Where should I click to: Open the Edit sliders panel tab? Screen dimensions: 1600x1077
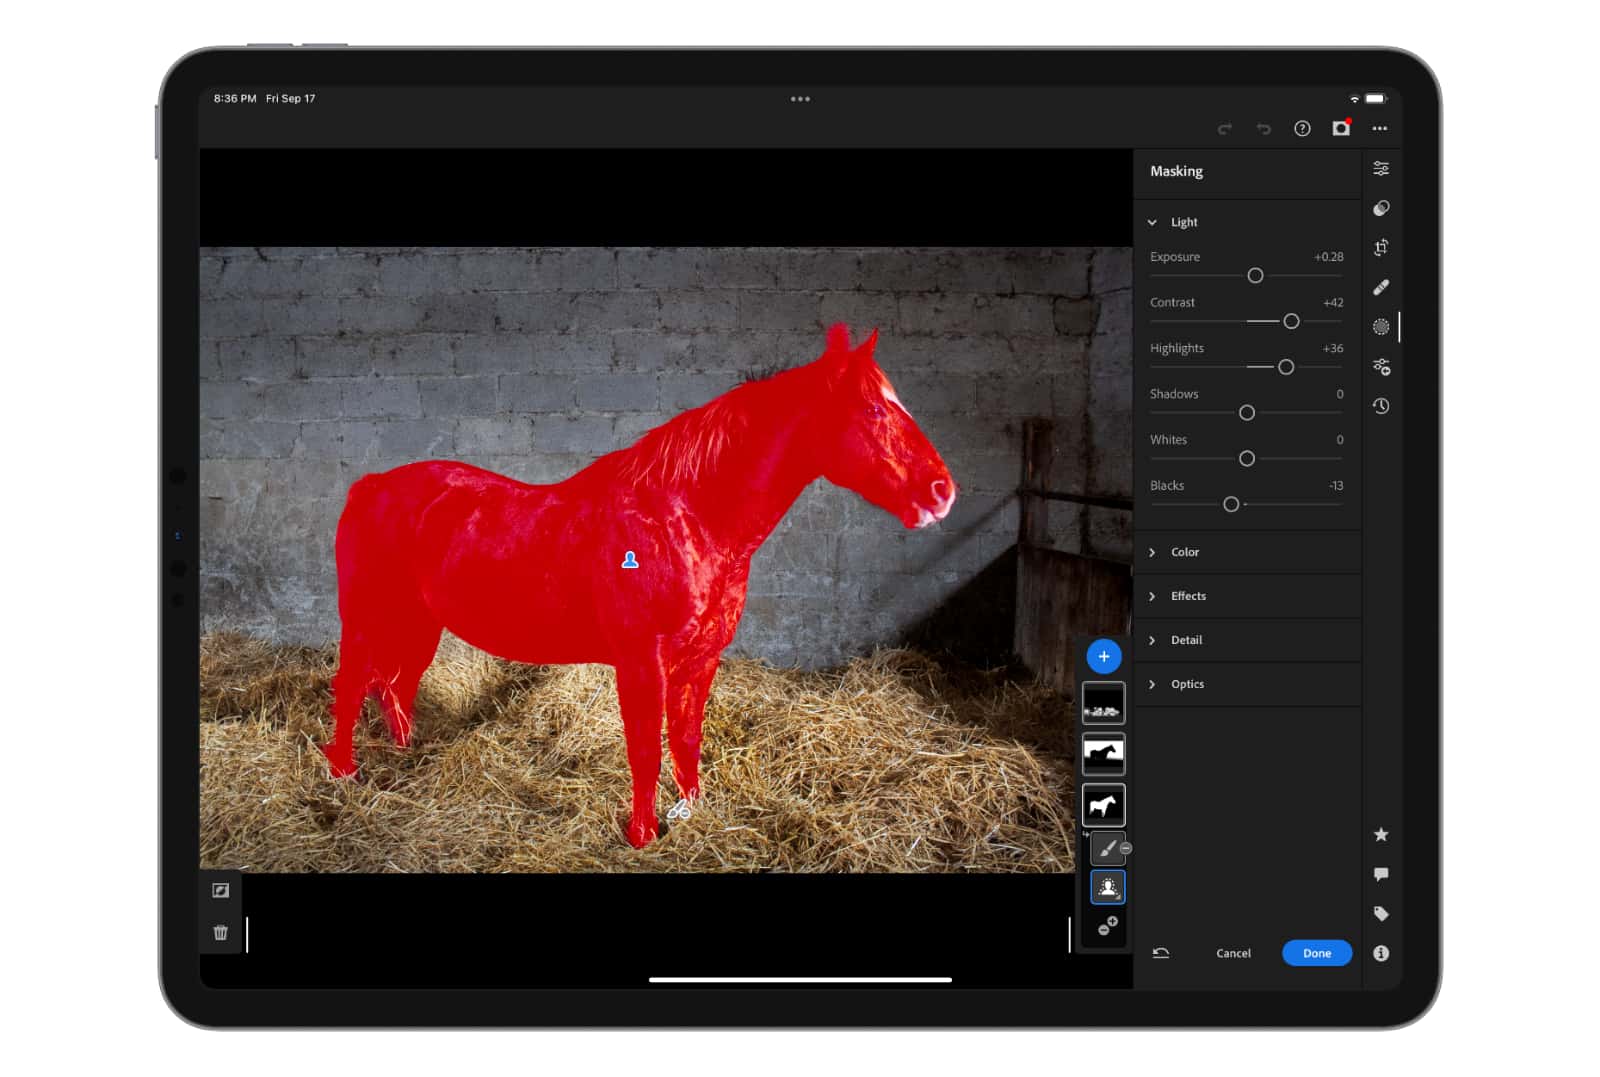(1381, 169)
